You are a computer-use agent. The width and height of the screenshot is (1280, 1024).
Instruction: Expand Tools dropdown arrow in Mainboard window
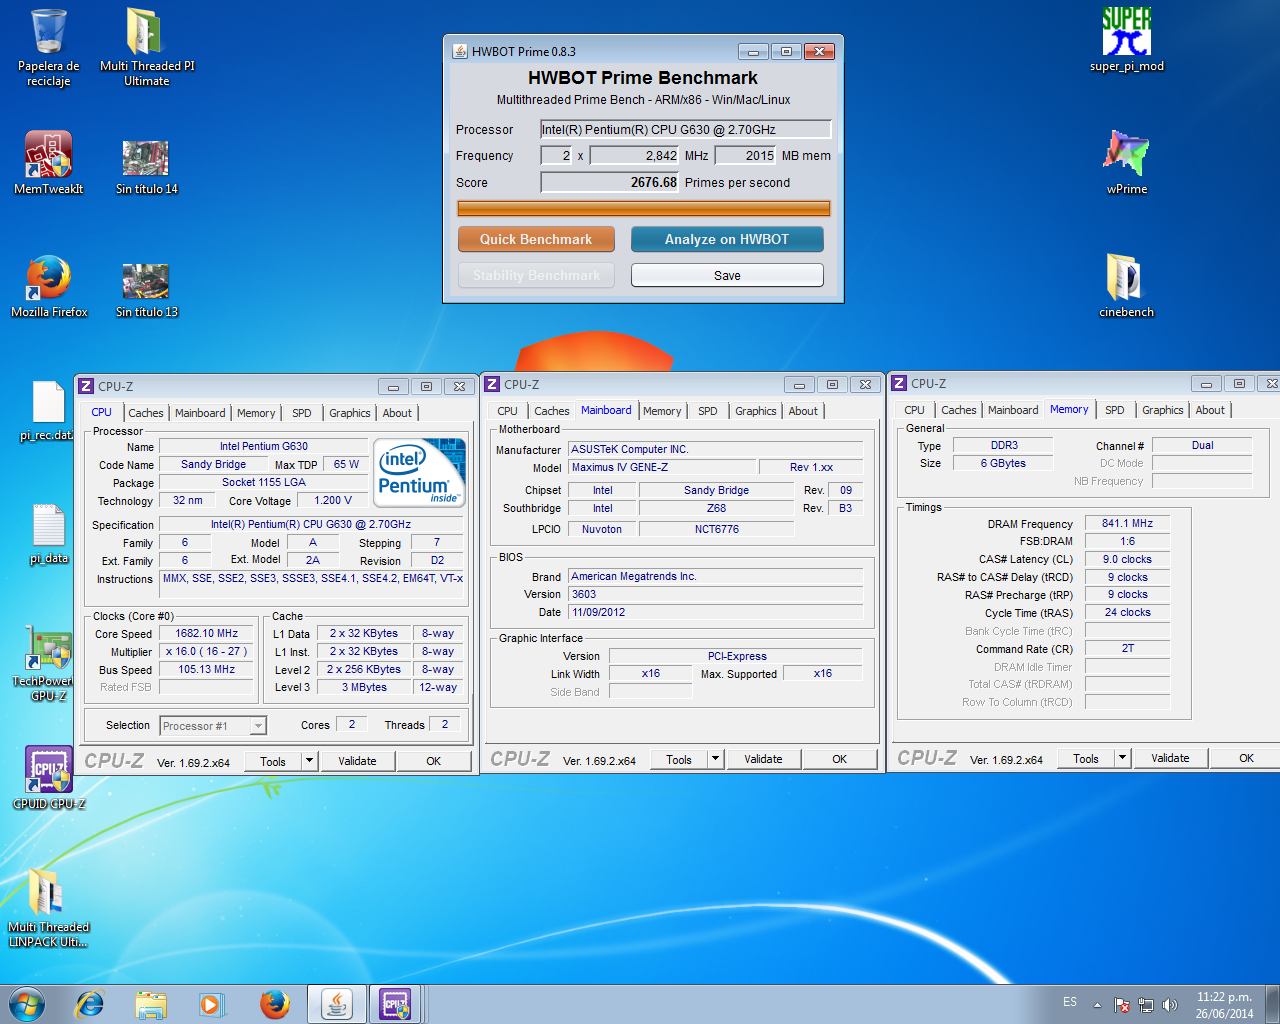[715, 759]
